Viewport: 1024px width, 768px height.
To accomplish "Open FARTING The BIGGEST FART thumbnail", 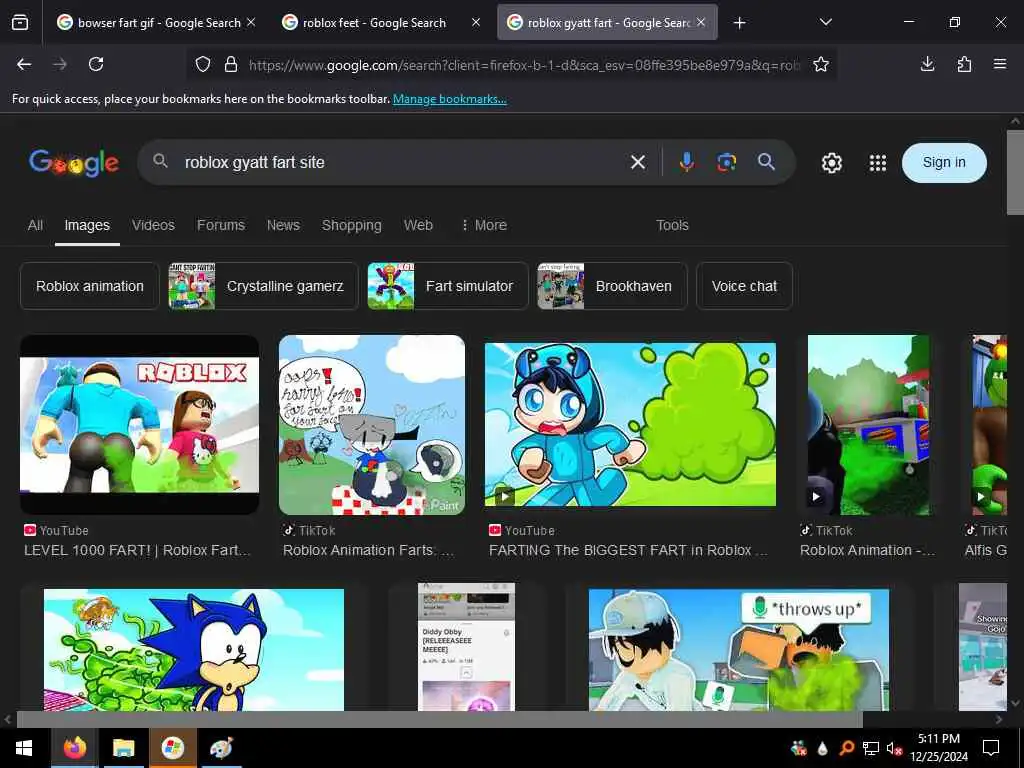I will (630, 424).
